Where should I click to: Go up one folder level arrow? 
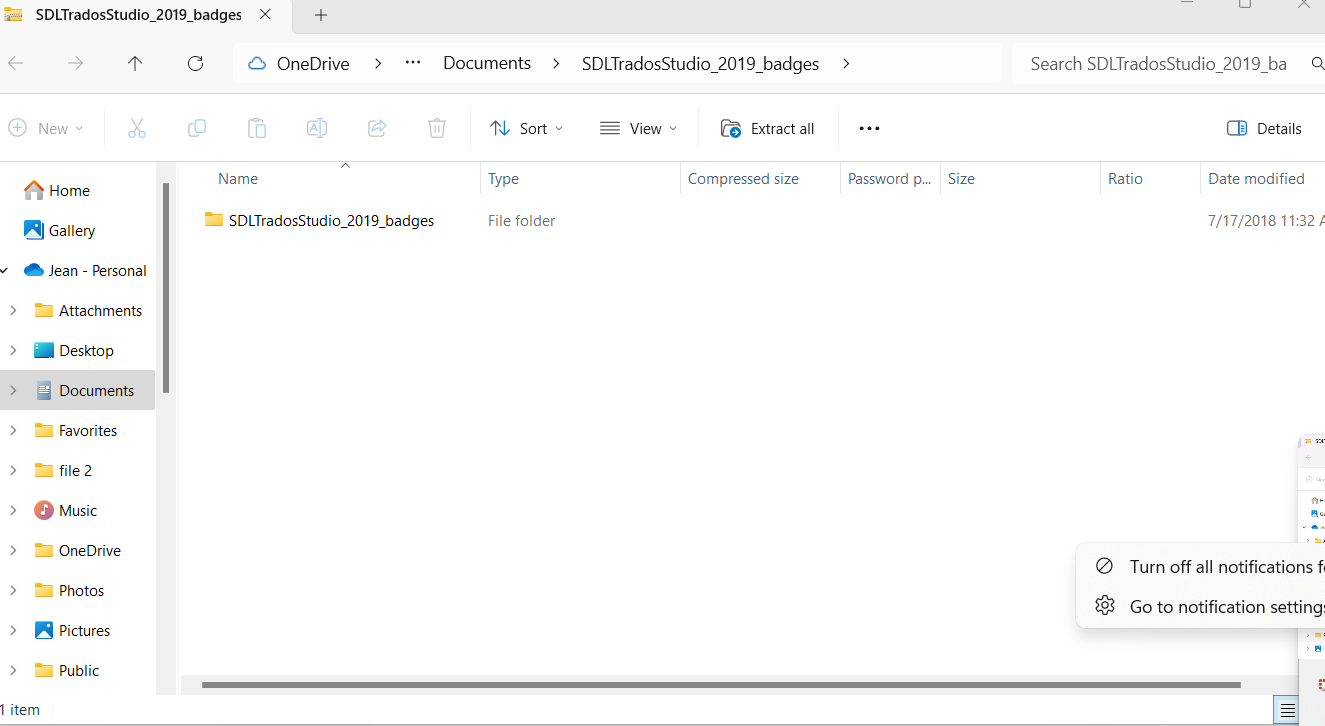(135, 63)
